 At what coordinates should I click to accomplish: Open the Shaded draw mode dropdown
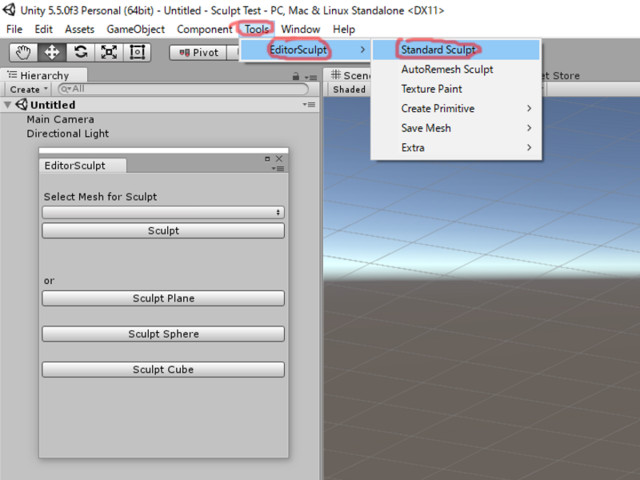(x=349, y=89)
